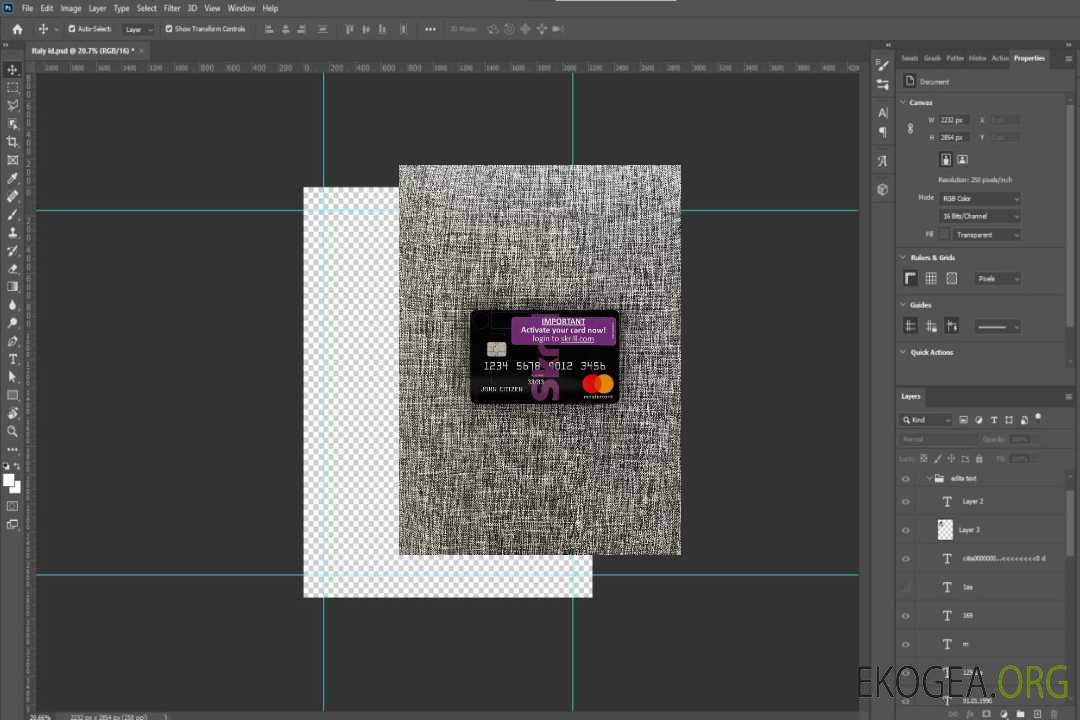This screenshot has width=1080, height=720.
Task: Select the Rectangle shape tool
Action: point(12,395)
